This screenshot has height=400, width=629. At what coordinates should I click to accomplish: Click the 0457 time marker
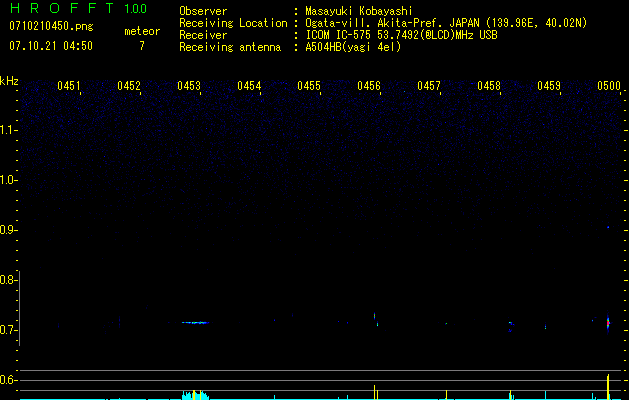tap(429, 86)
